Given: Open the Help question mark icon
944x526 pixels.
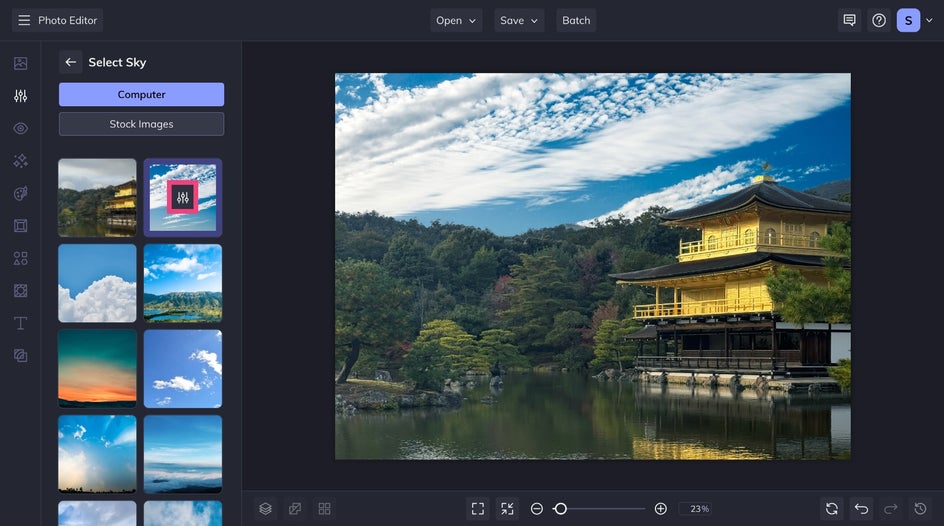Looking at the screenshot, I should [879, 20].
